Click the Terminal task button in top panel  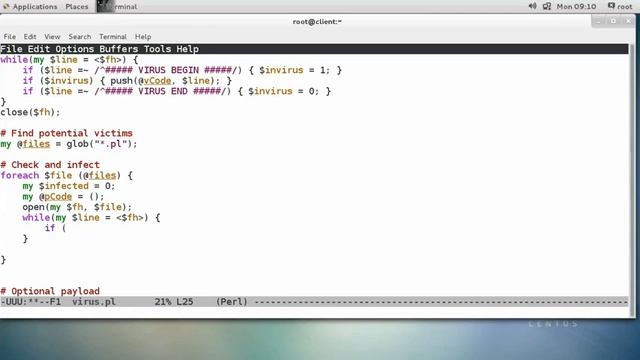point(118,7)
